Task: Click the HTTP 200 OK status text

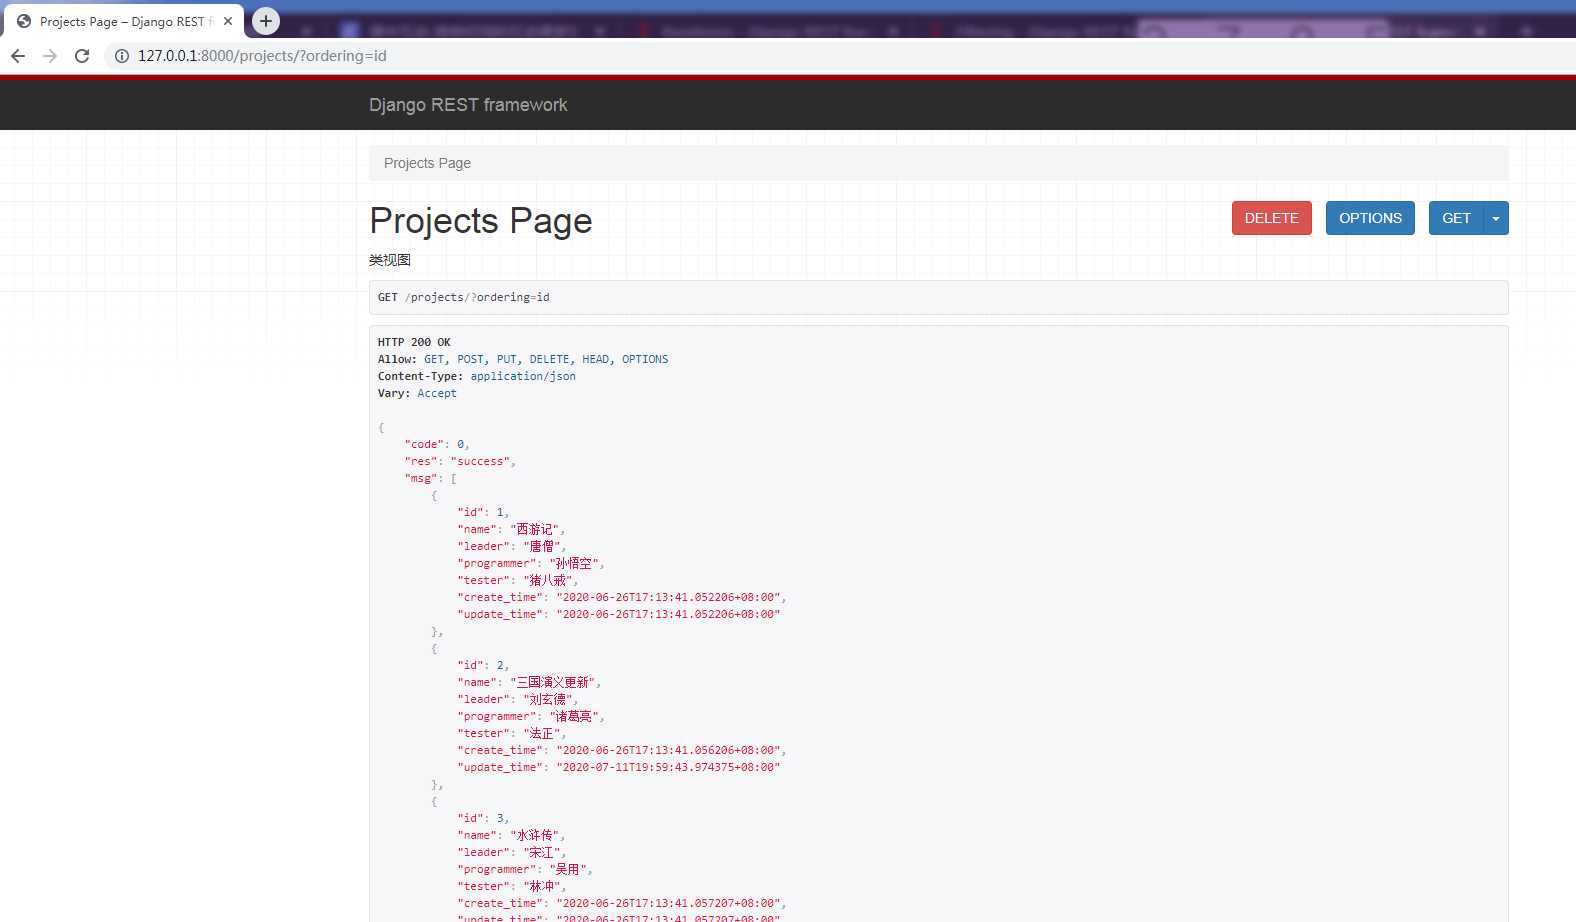Action: pos(414,342)
